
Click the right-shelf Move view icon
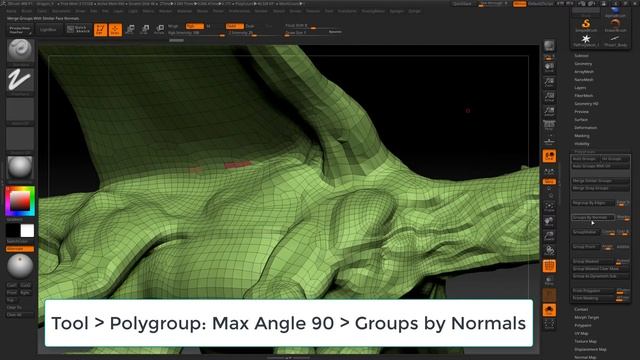[549, 221]
